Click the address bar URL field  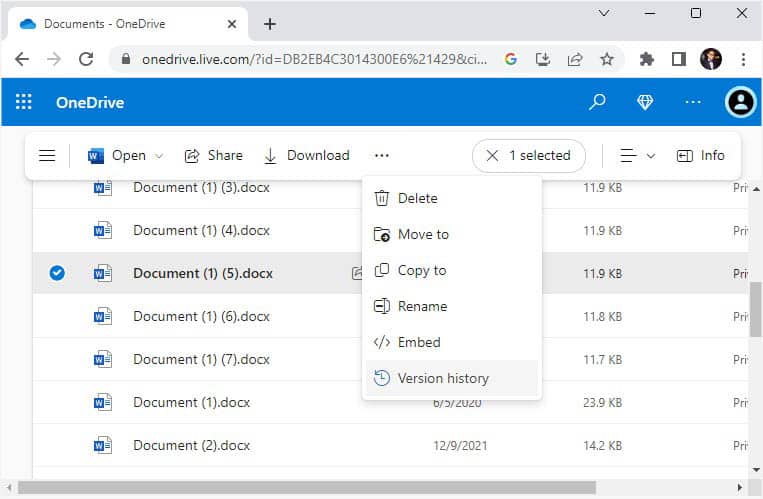(x=314, y=59)
